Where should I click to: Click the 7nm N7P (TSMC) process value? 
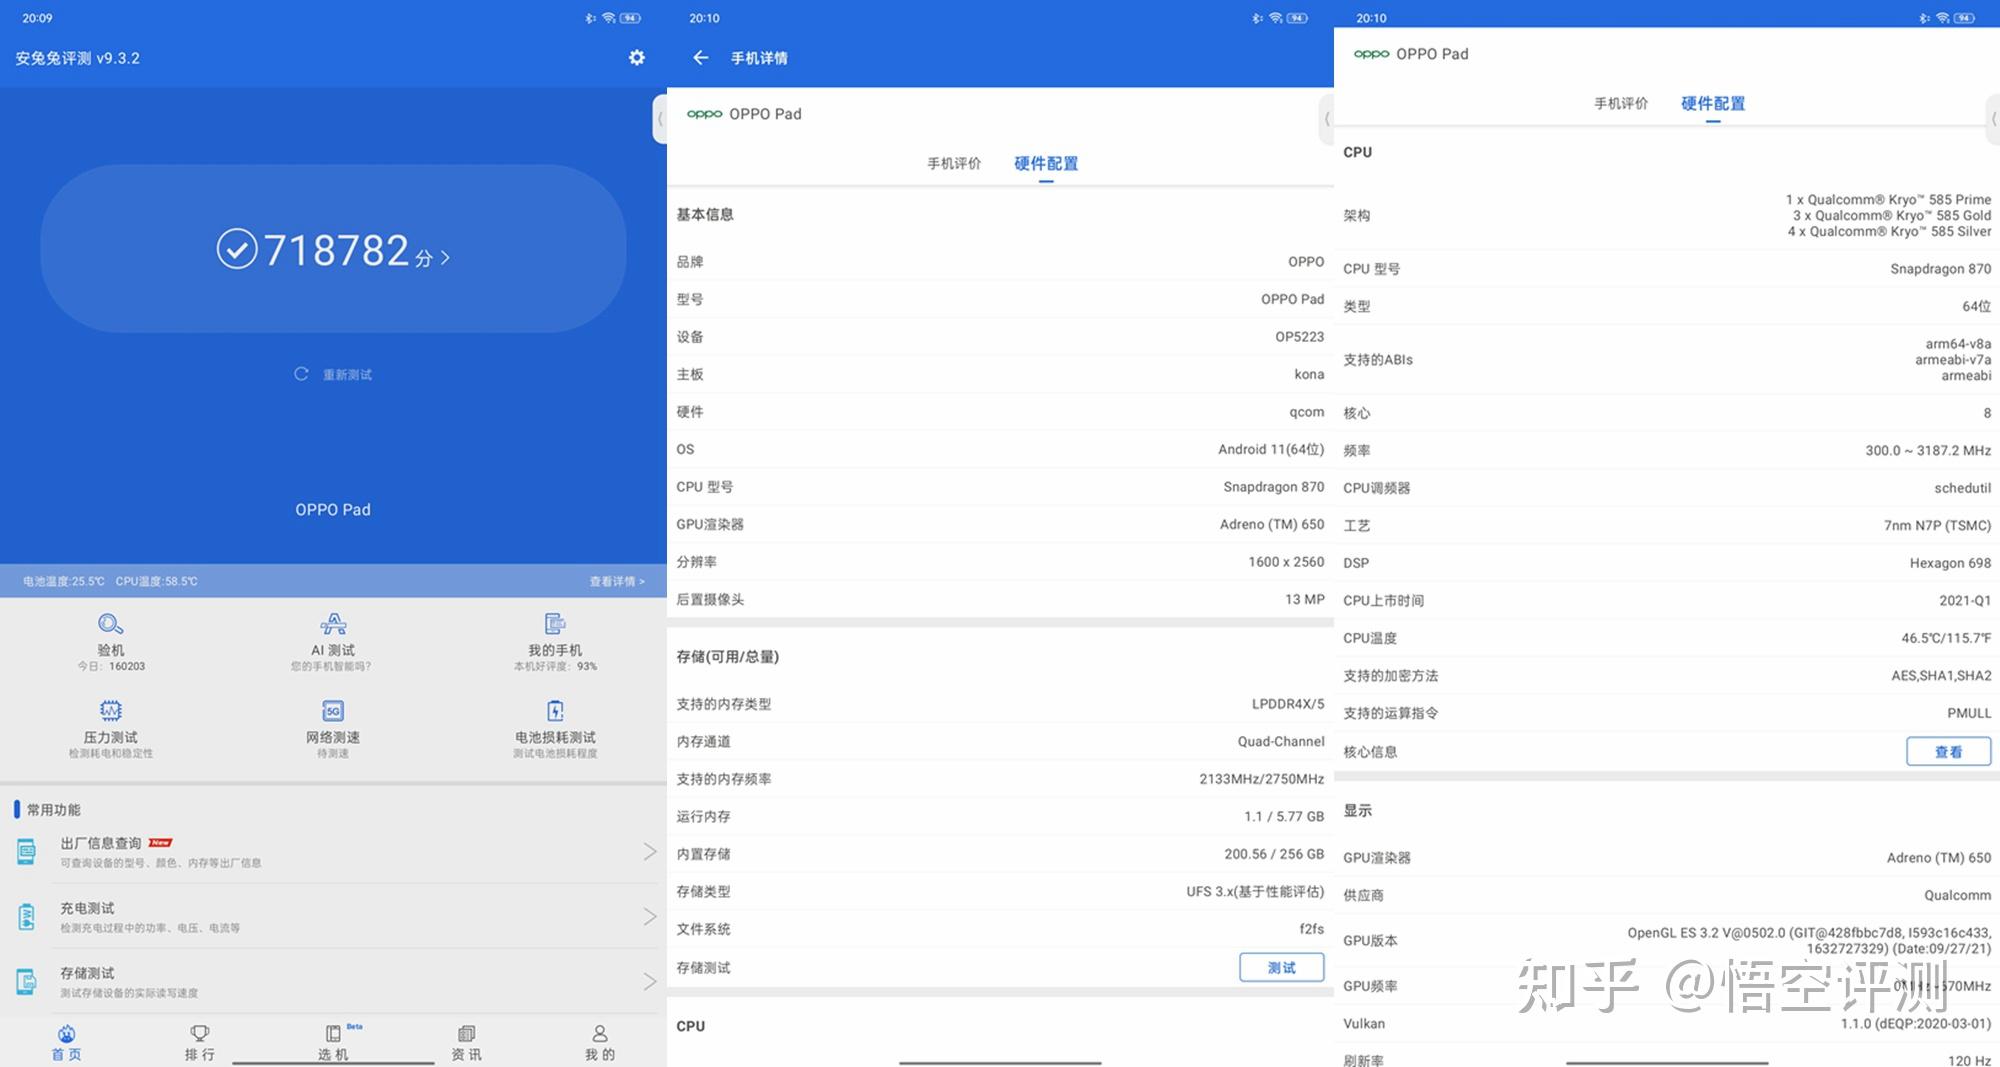[1938, 525]
